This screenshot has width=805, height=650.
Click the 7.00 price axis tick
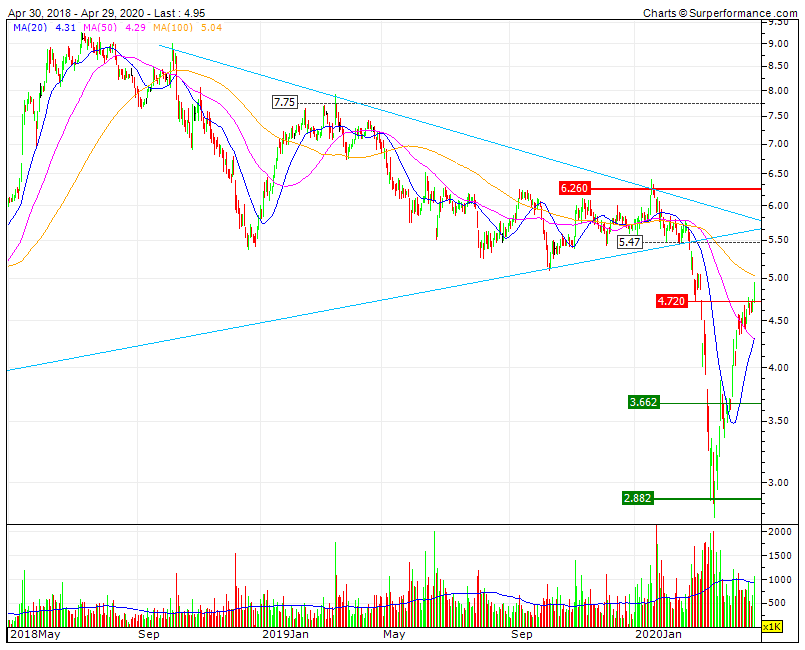[778, 144]
